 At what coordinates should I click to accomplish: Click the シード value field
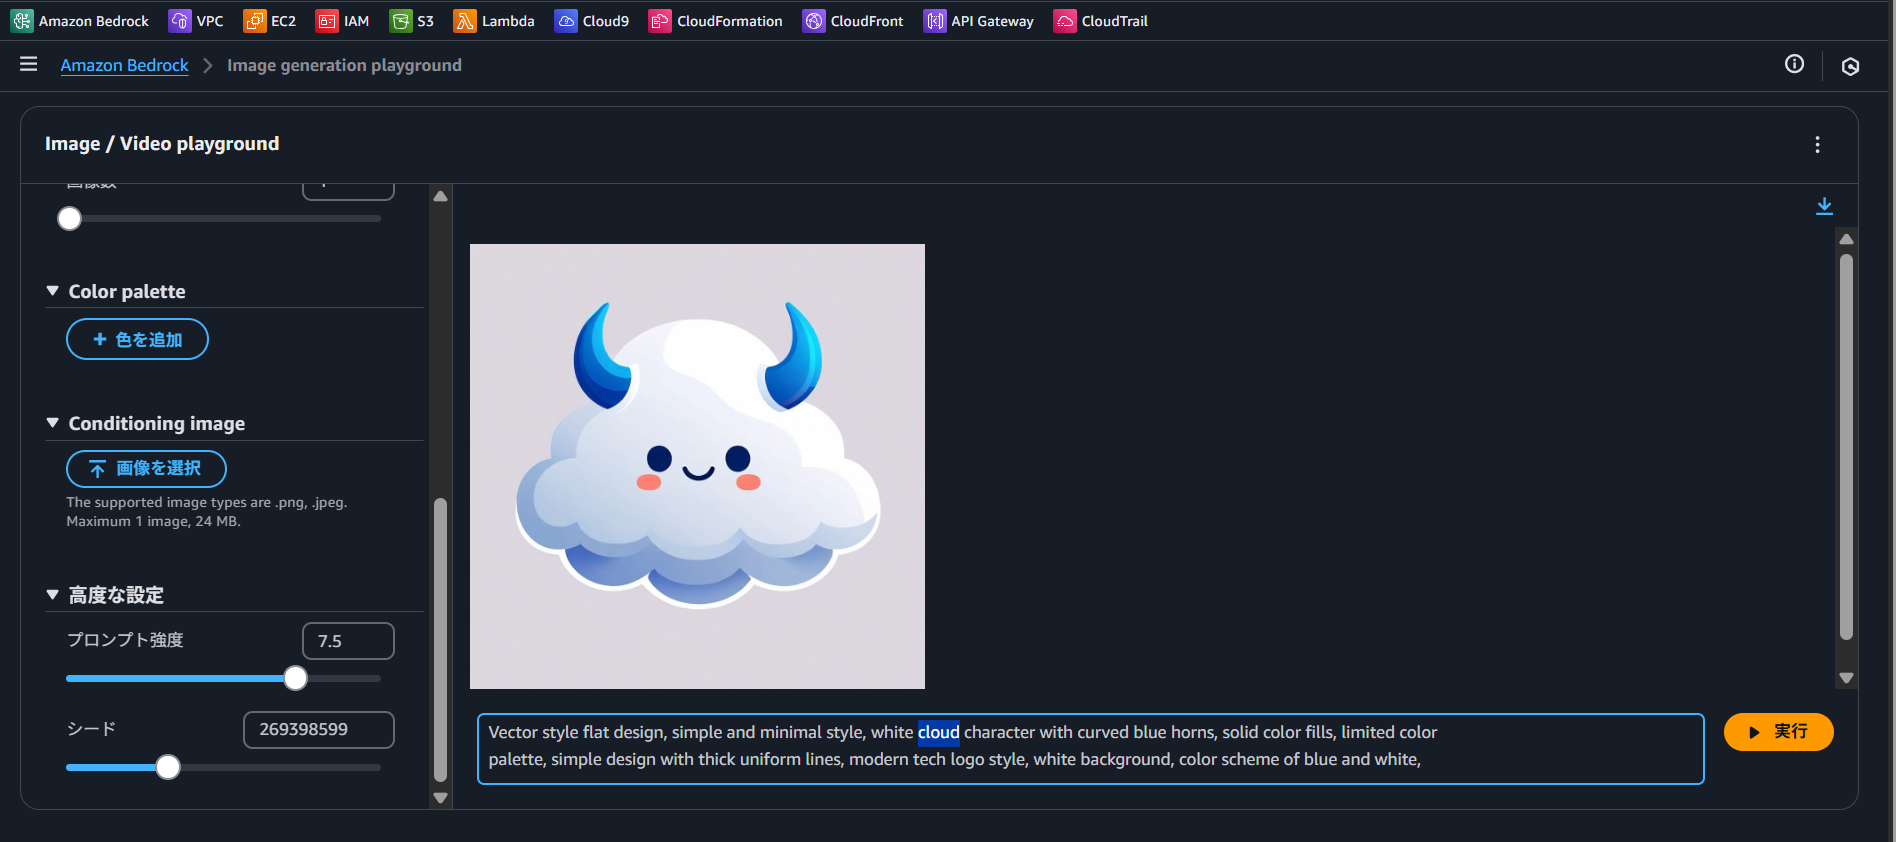coord(319,730)
